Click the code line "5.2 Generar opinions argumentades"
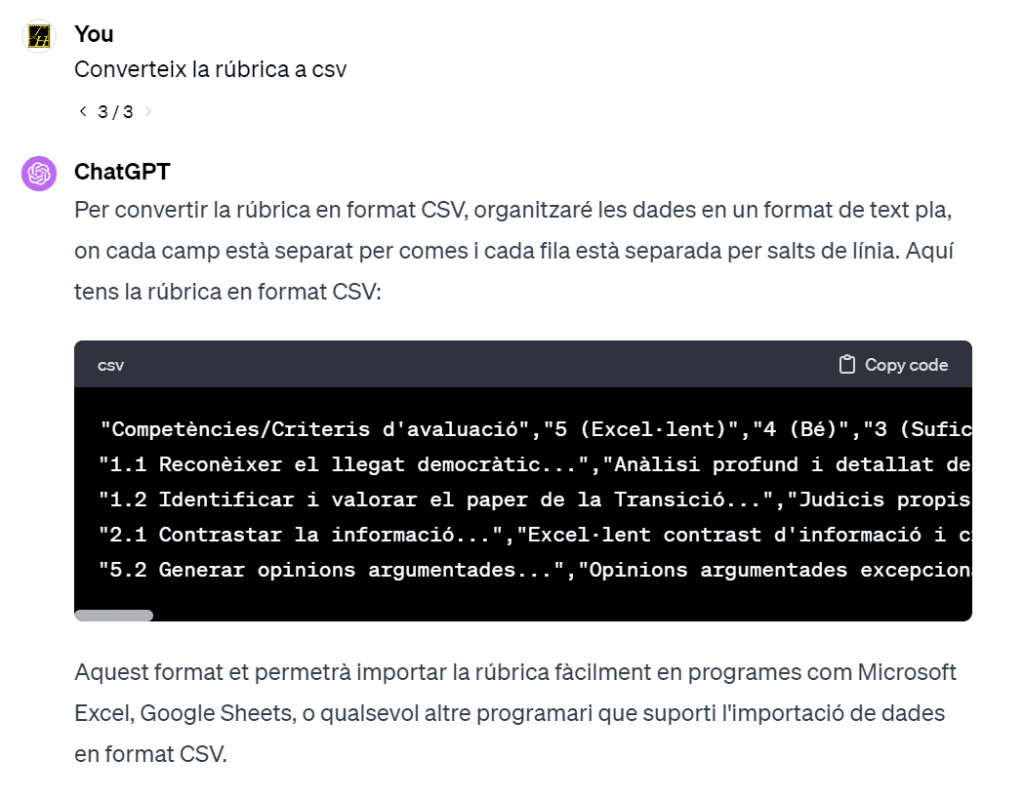The image size is (1024, 800). click(x=535, y=570)
